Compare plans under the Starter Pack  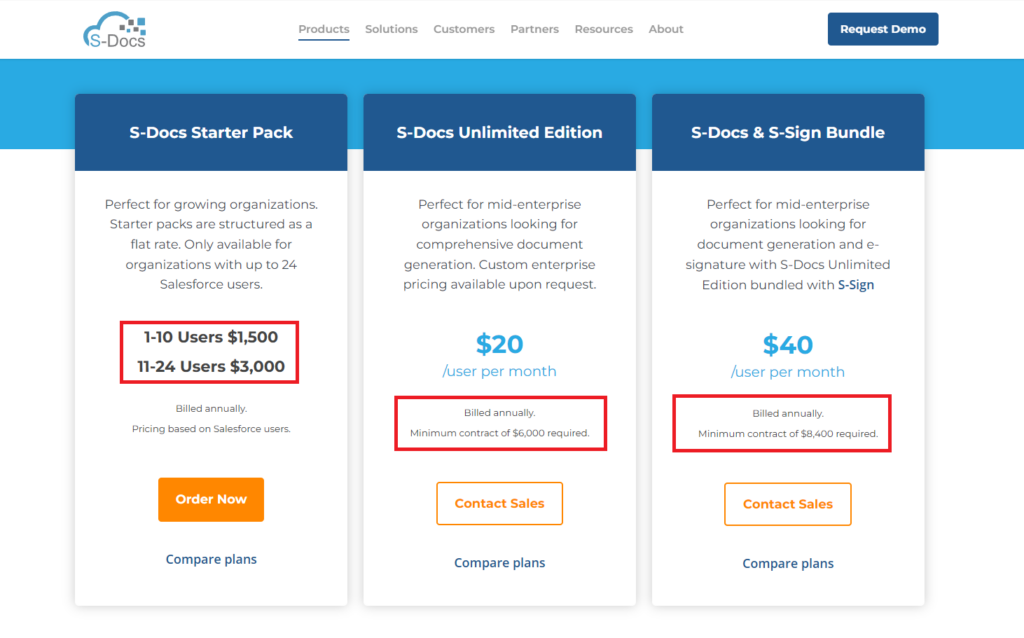coord(211,559)
